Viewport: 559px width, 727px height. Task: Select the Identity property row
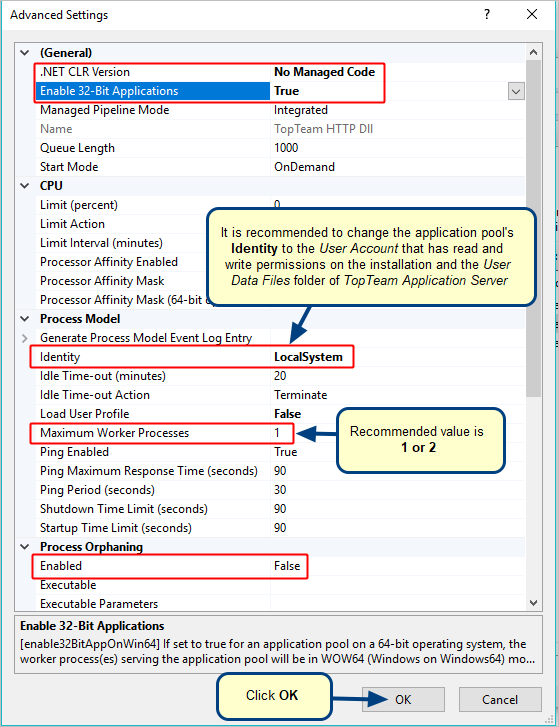click(x=192, y=357)
